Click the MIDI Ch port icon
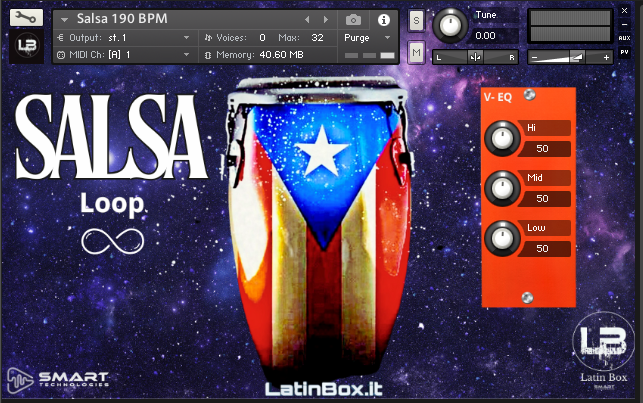Screen dimensions: 643x403 (x=61, y=55)
